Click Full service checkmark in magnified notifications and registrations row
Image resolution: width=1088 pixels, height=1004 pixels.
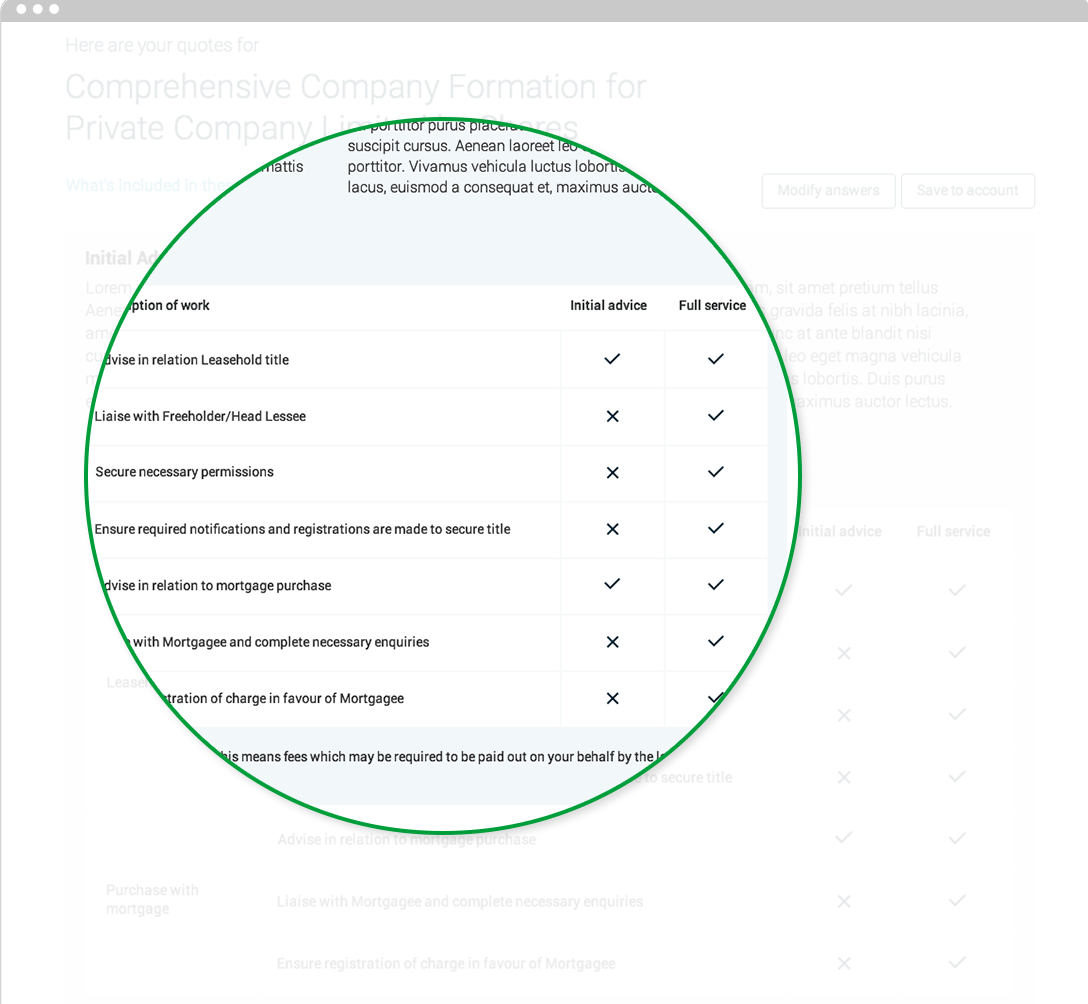[x=715, y=529]
